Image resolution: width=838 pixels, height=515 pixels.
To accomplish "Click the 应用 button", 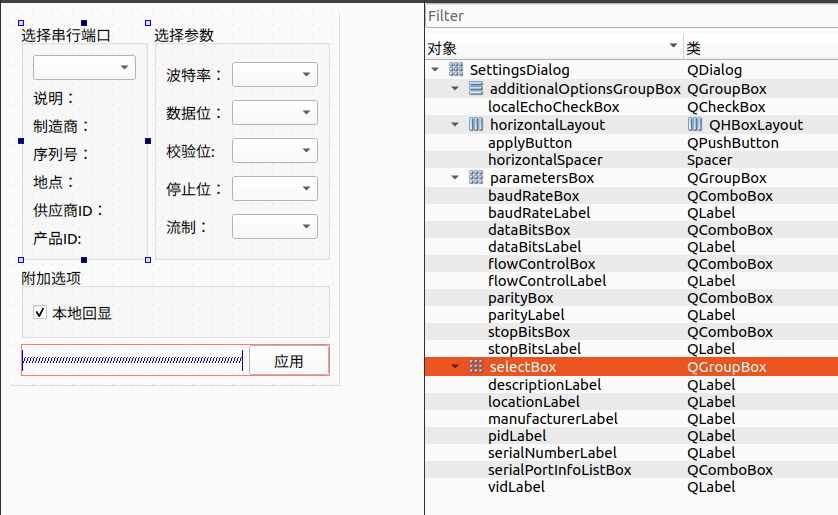I will click(289, 361).
